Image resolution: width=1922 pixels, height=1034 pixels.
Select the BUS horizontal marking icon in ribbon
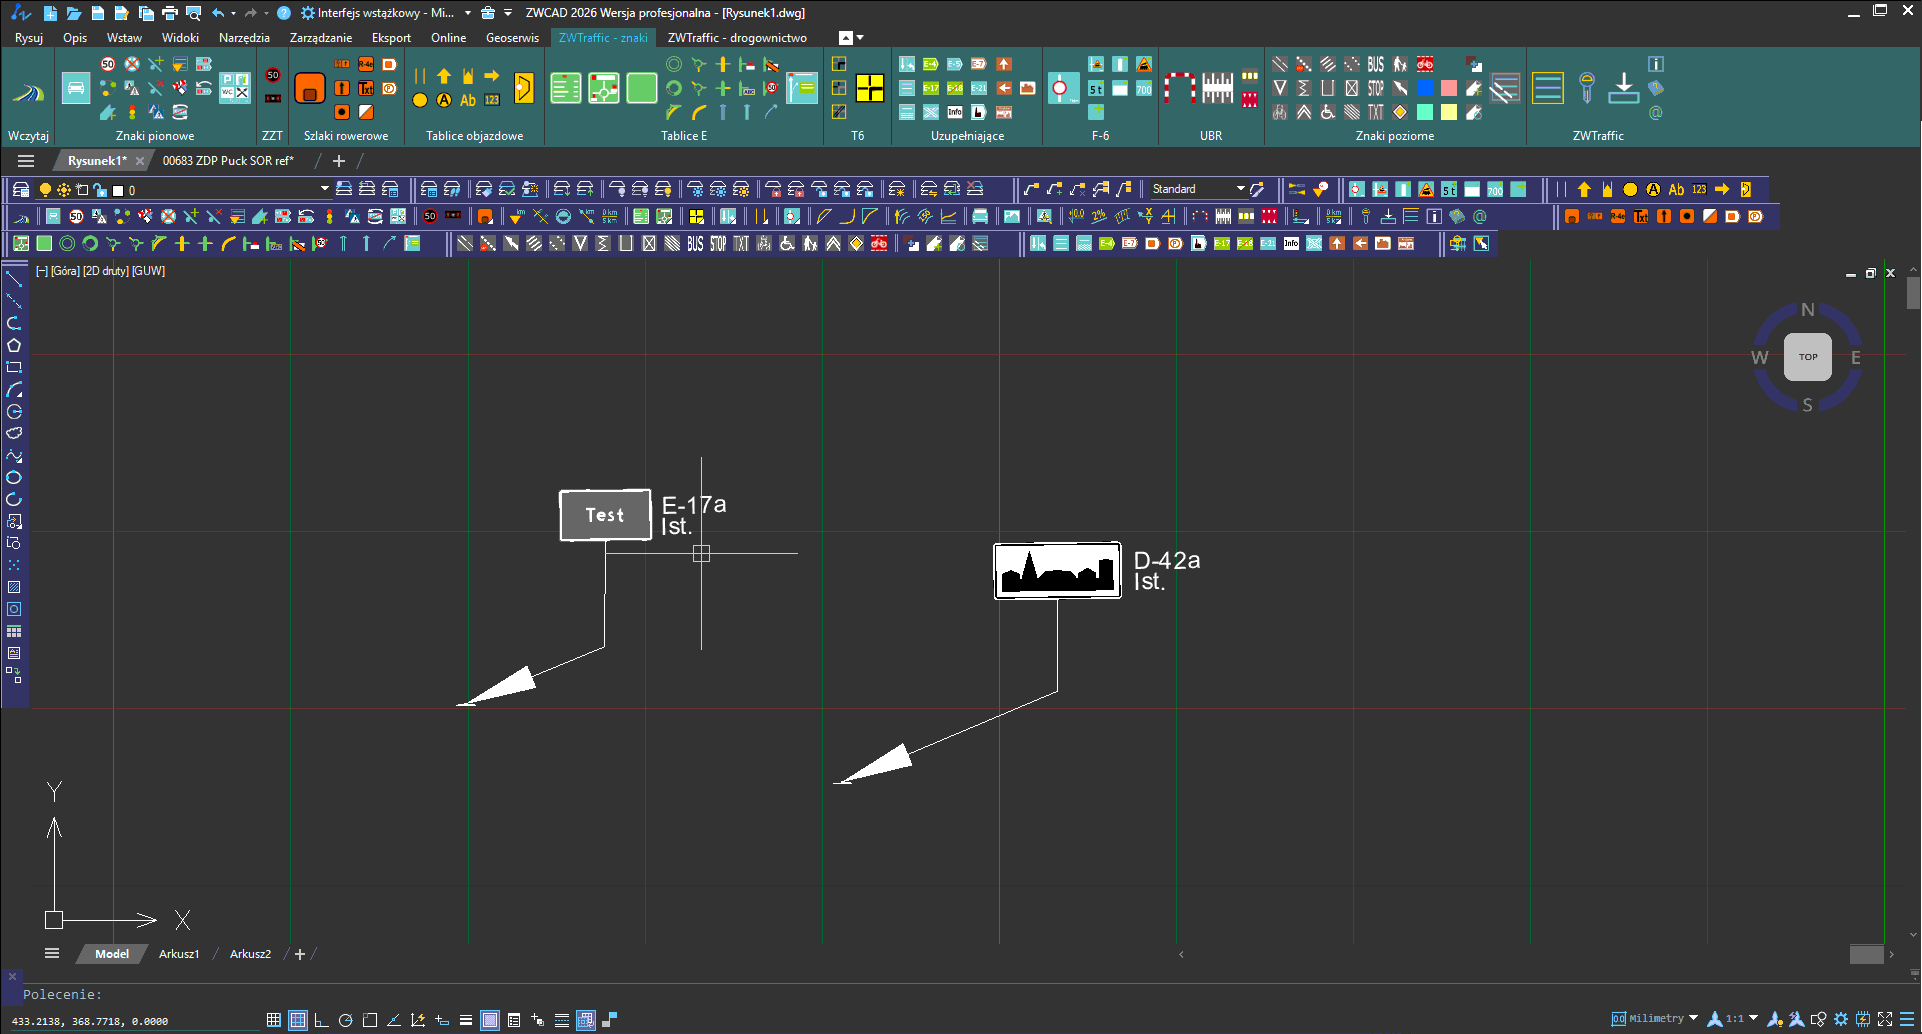tap(1376, 64)
